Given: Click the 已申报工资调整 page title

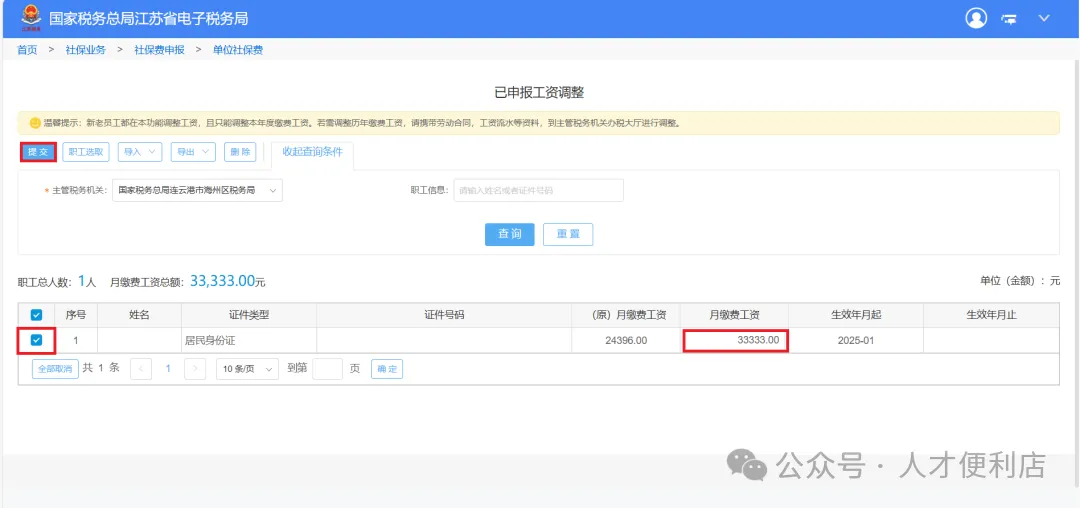Looking at the screenshot, I should 539,92.
